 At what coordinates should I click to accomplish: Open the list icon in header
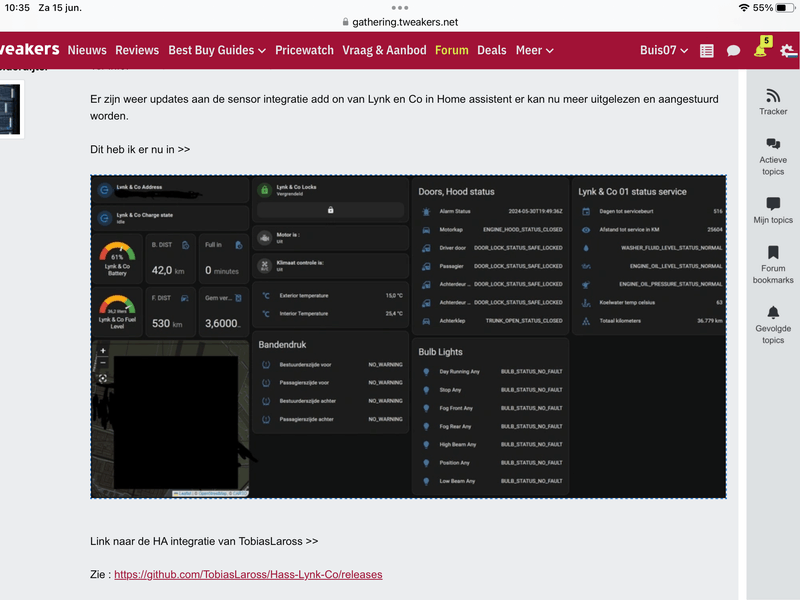click(707, 51)
